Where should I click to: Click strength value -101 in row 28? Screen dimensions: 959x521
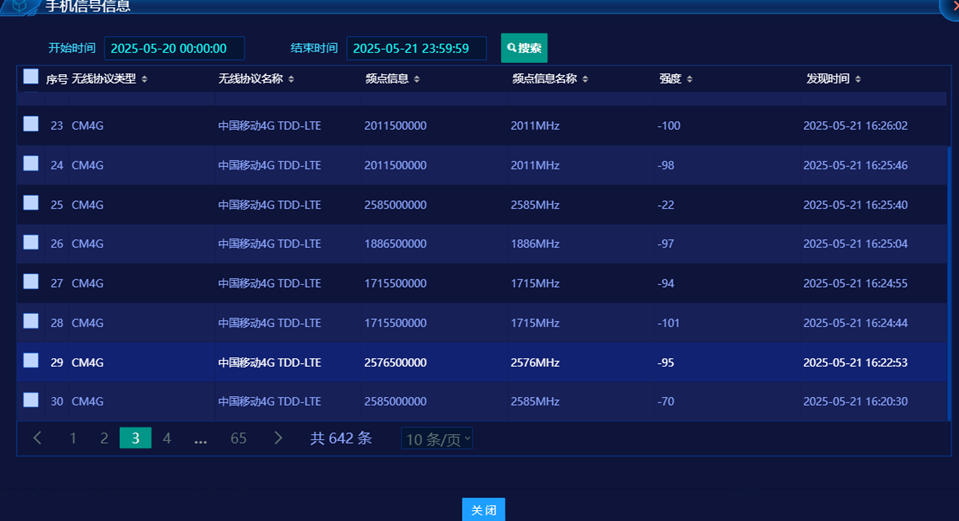click(668, 323)
